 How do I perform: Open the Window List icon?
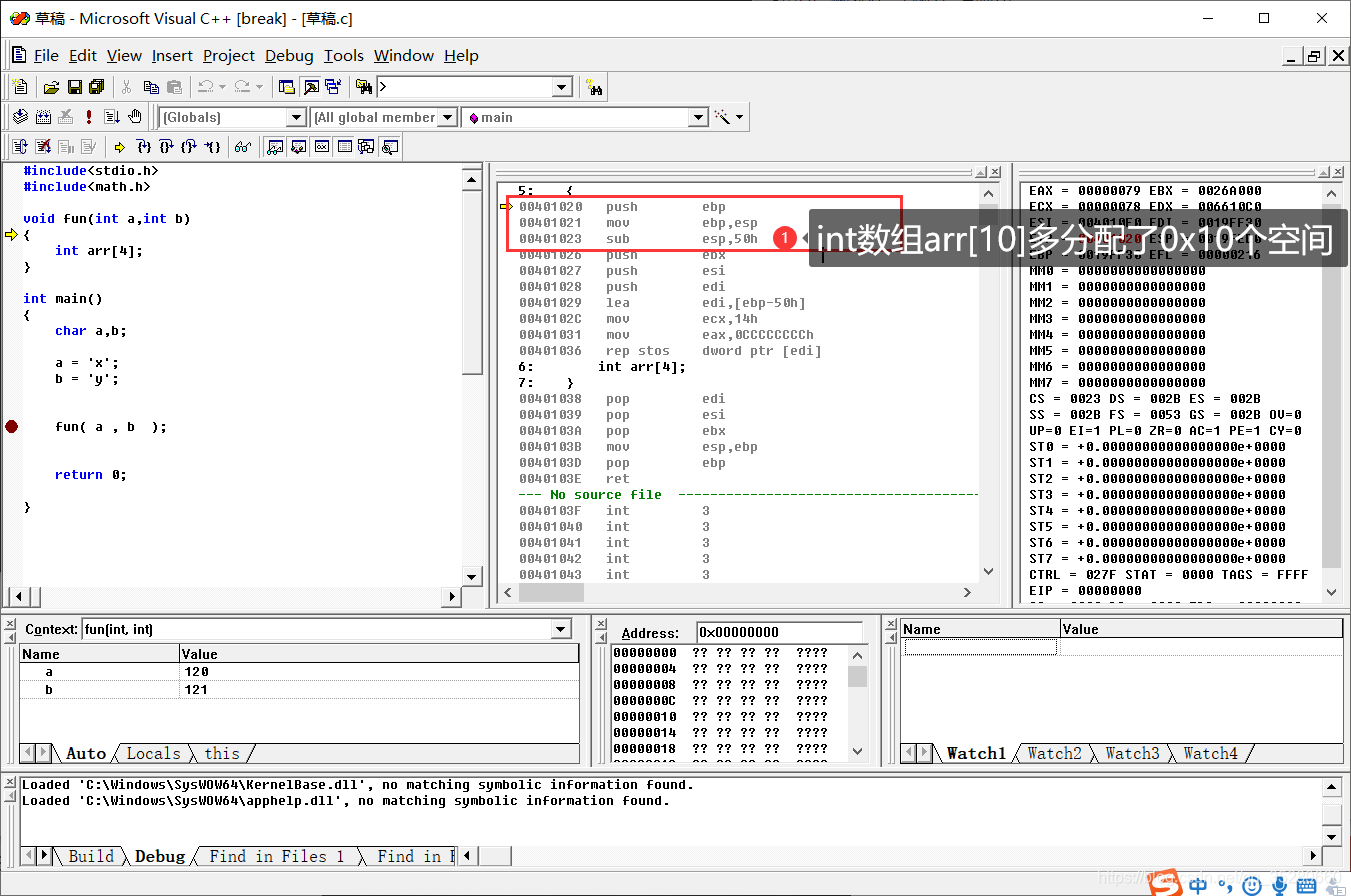point(333,87)
